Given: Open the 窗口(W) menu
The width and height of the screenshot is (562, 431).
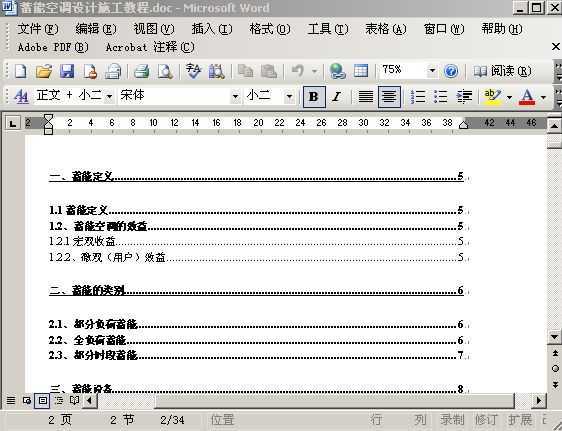Looking at the screenshot, I should pyautogui.click(x=444, y=29).
